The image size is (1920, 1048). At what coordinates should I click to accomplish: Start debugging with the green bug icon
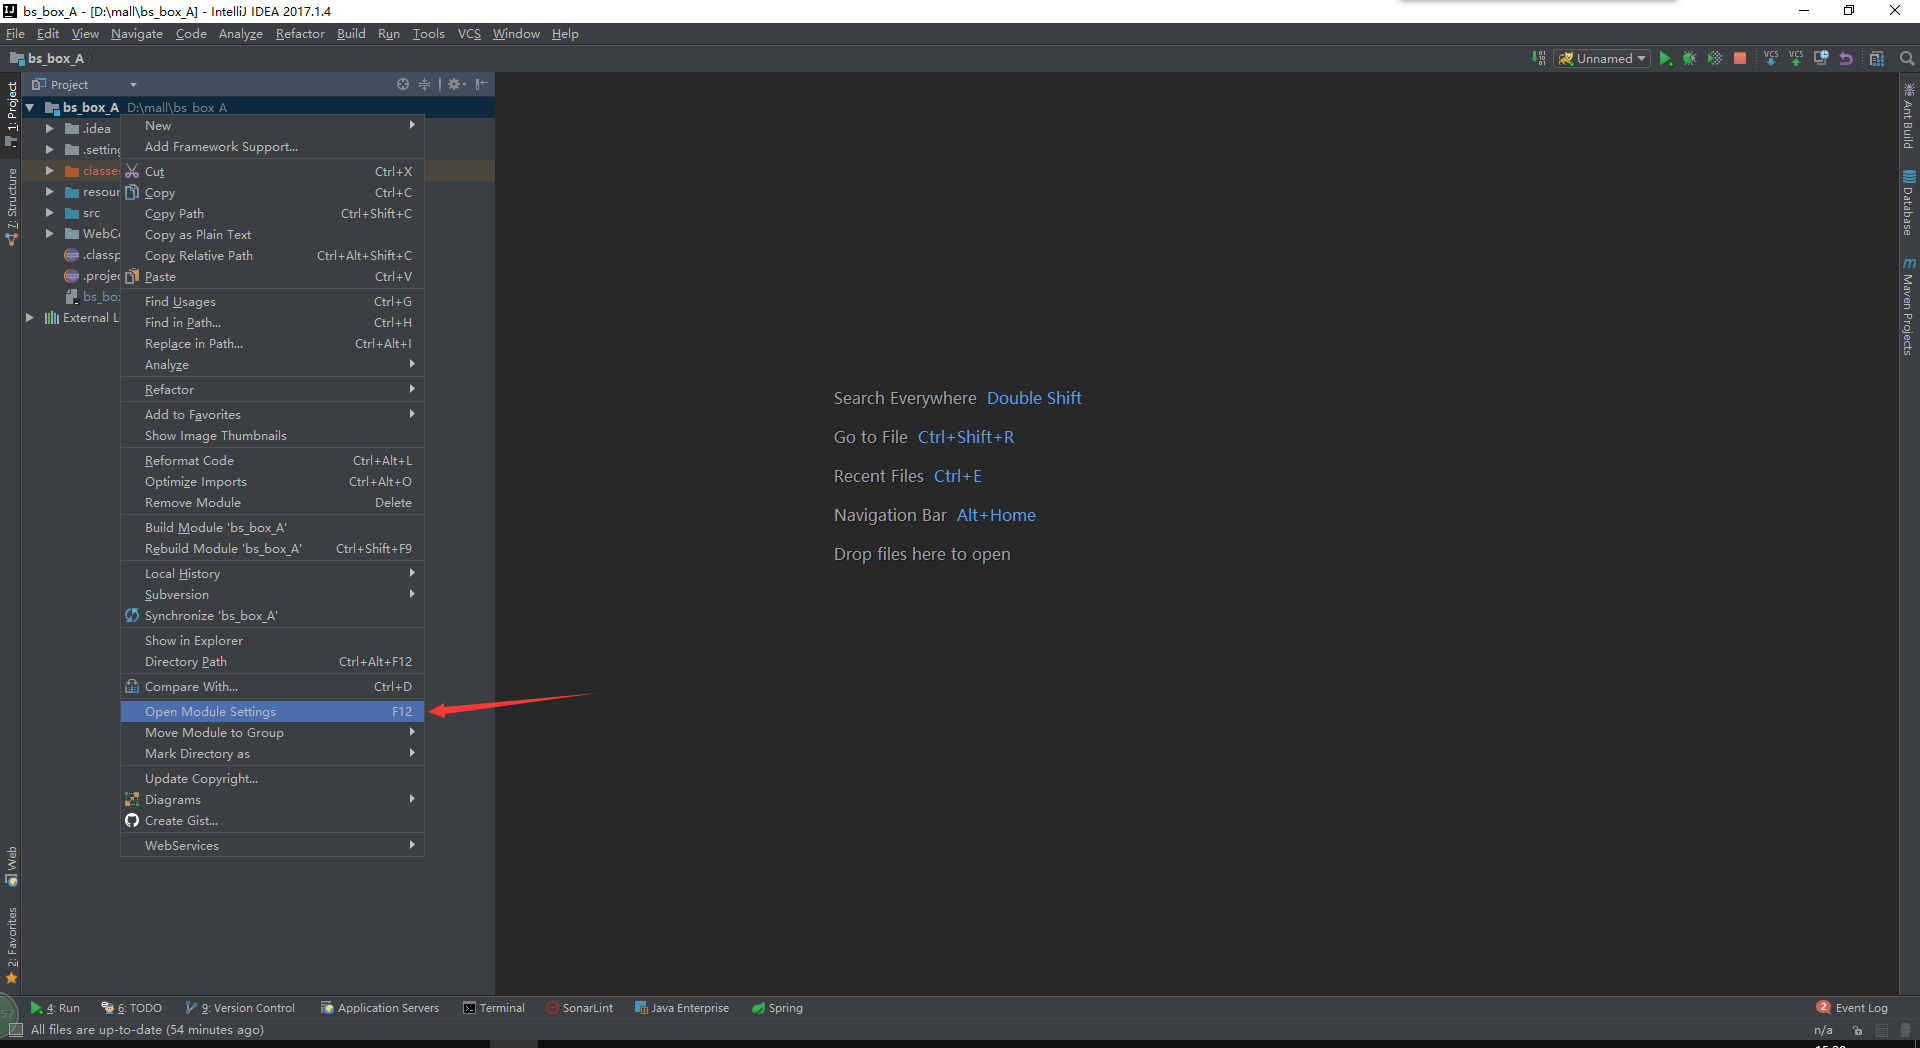[1690, 58]
